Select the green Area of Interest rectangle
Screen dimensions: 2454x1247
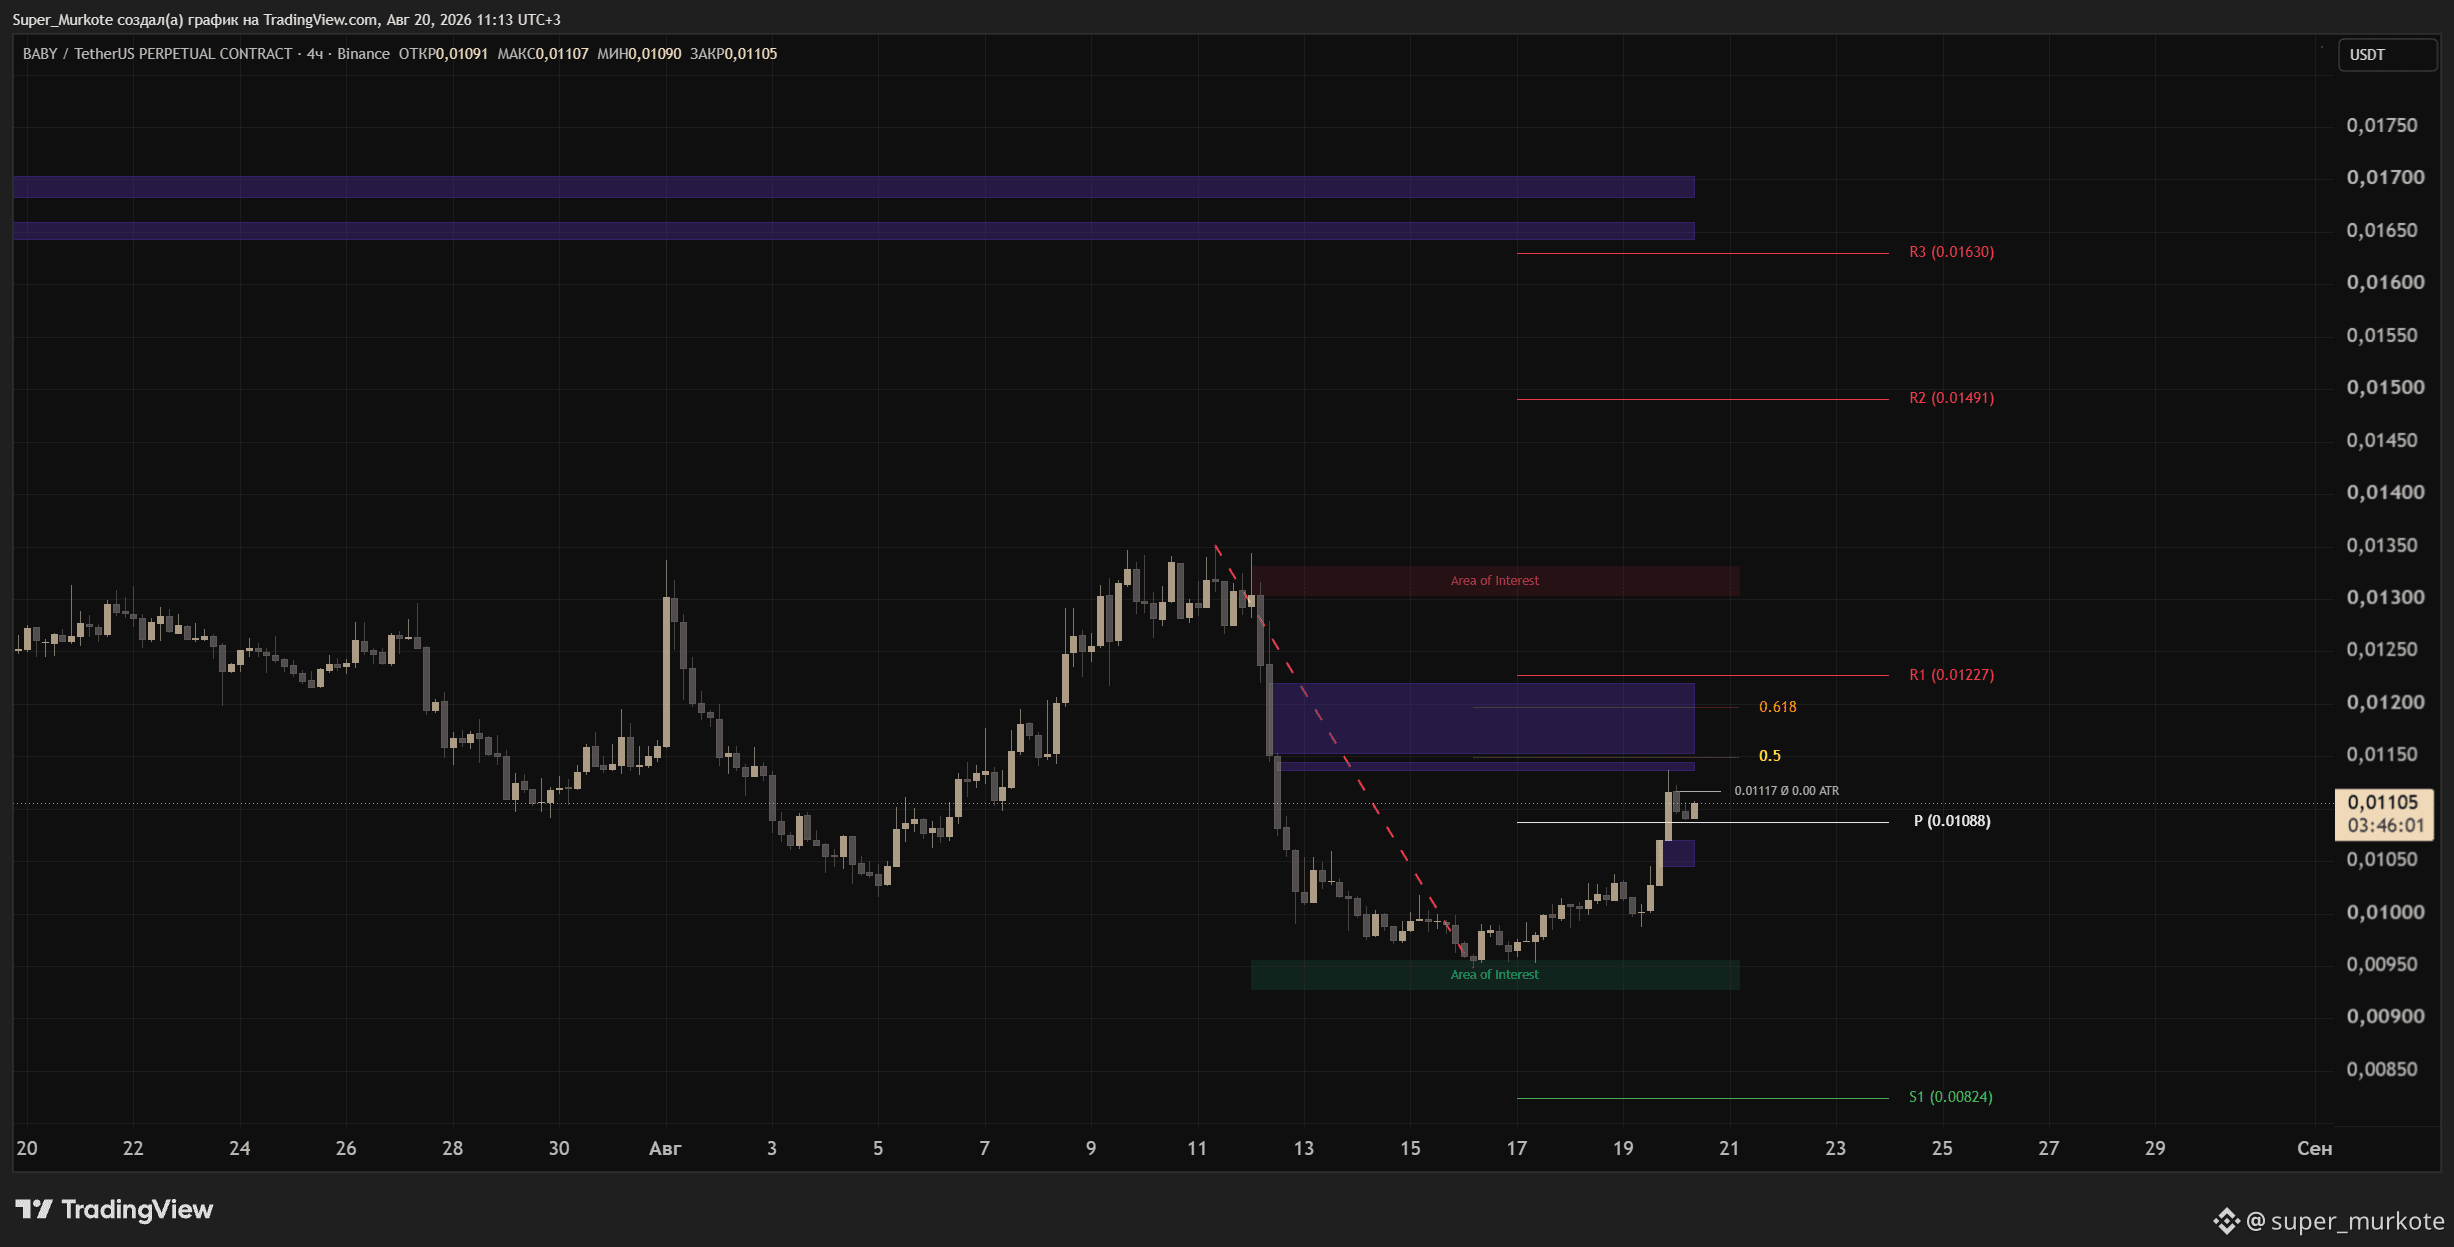[1495, 975]
